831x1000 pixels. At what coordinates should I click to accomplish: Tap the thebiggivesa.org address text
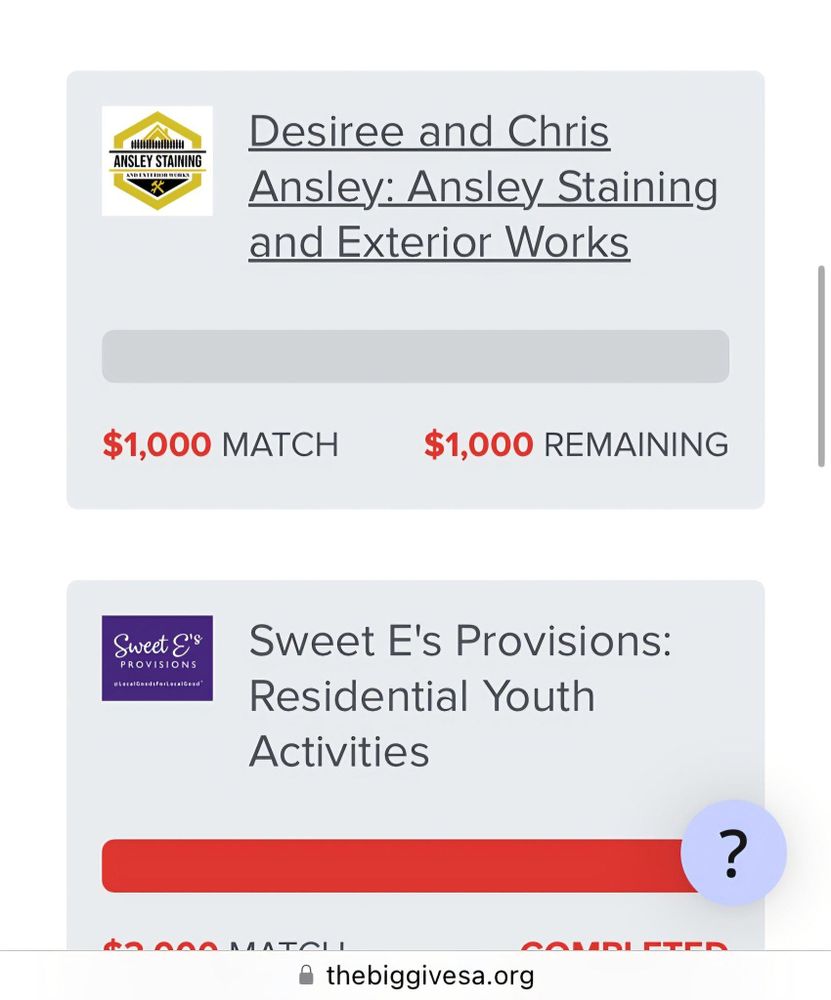click(x=430, y=975)
